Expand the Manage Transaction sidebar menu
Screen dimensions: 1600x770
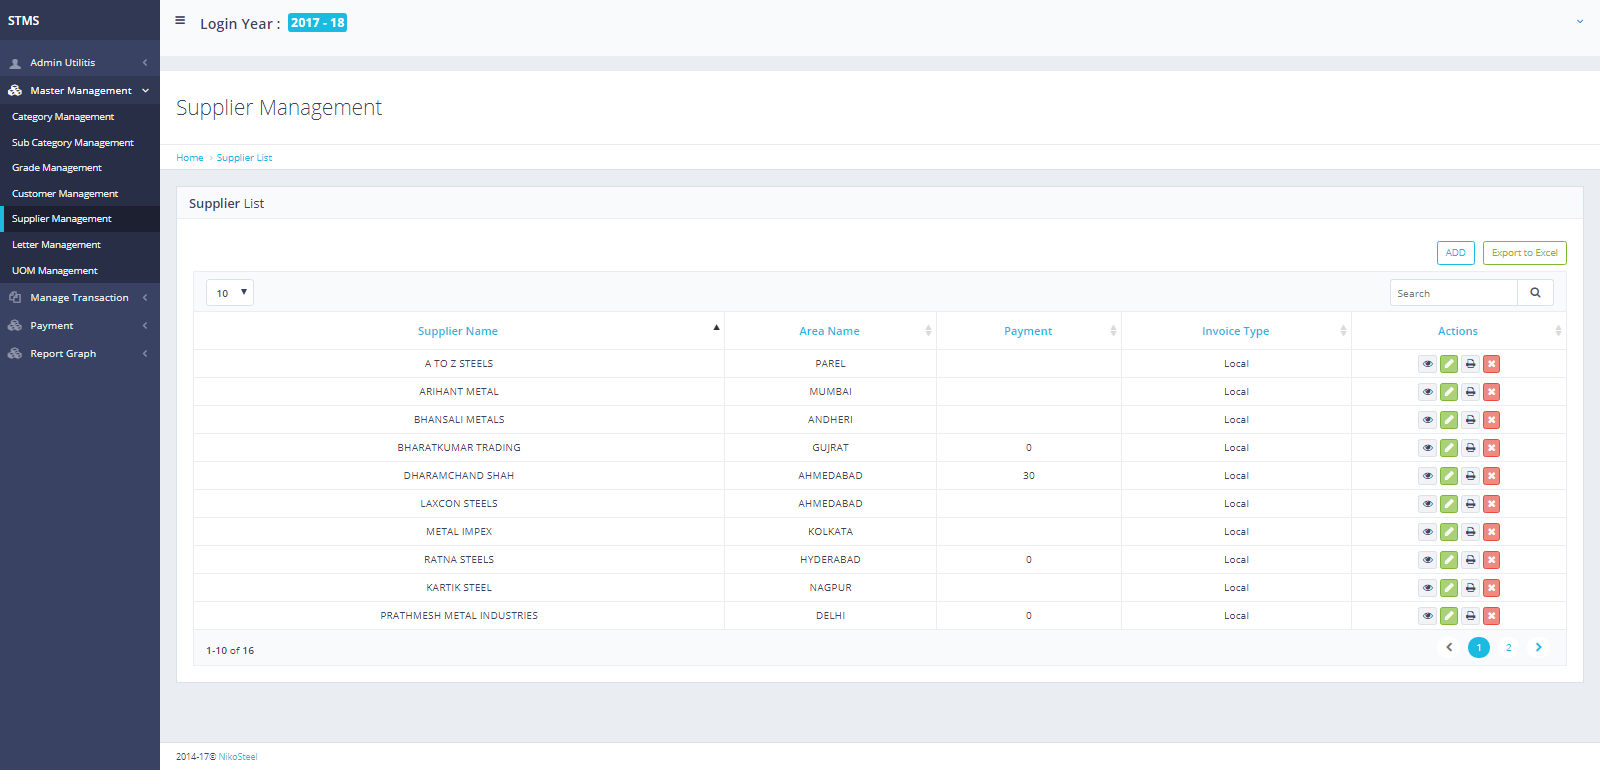pos(79,298)
